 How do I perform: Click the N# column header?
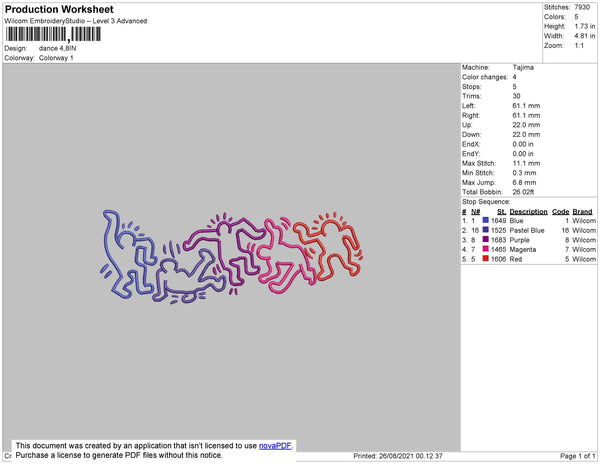[476, 212]
